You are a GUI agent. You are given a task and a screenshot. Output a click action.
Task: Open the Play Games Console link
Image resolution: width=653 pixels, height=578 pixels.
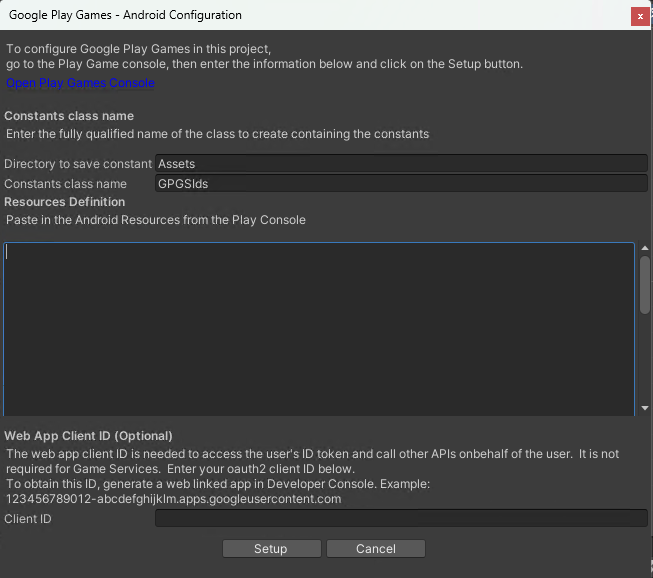click(80, 83)
